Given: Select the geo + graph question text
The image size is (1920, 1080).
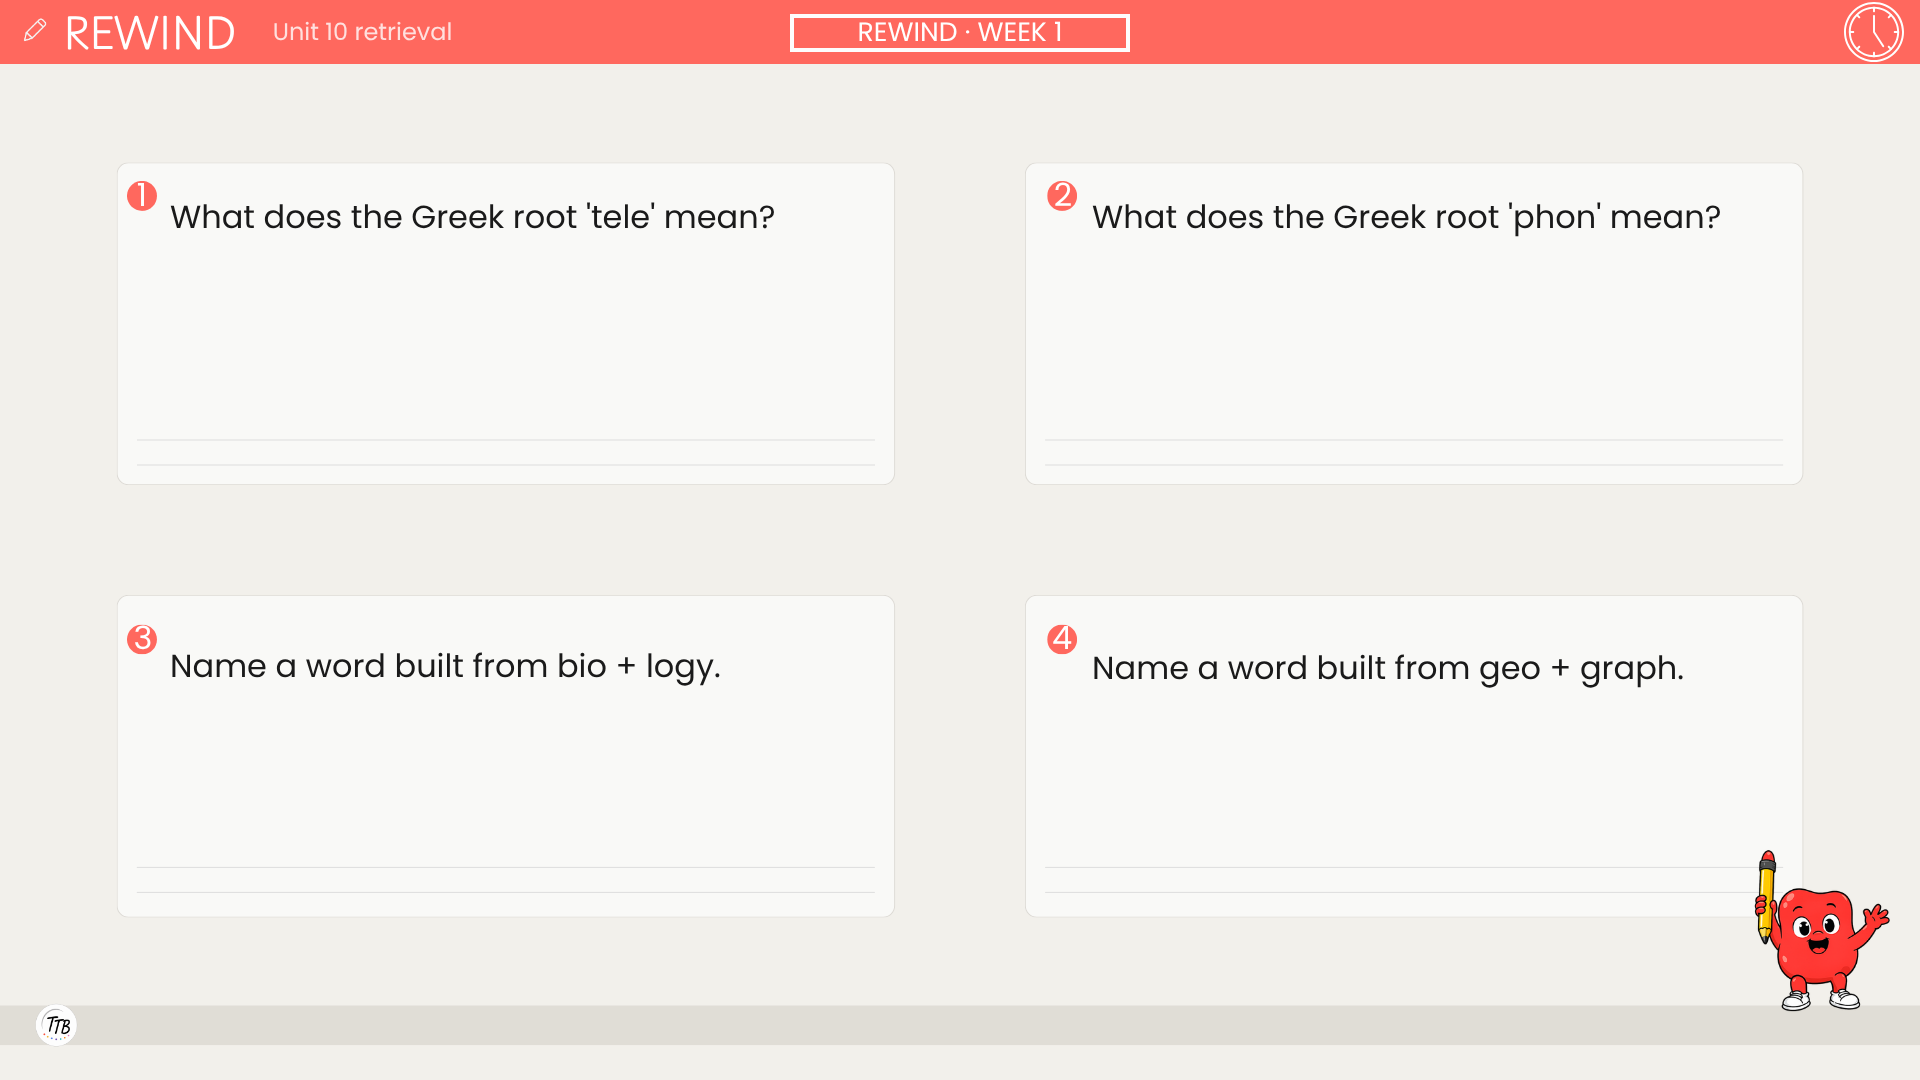Looking at the screenshot, I should coord(1388,669).
